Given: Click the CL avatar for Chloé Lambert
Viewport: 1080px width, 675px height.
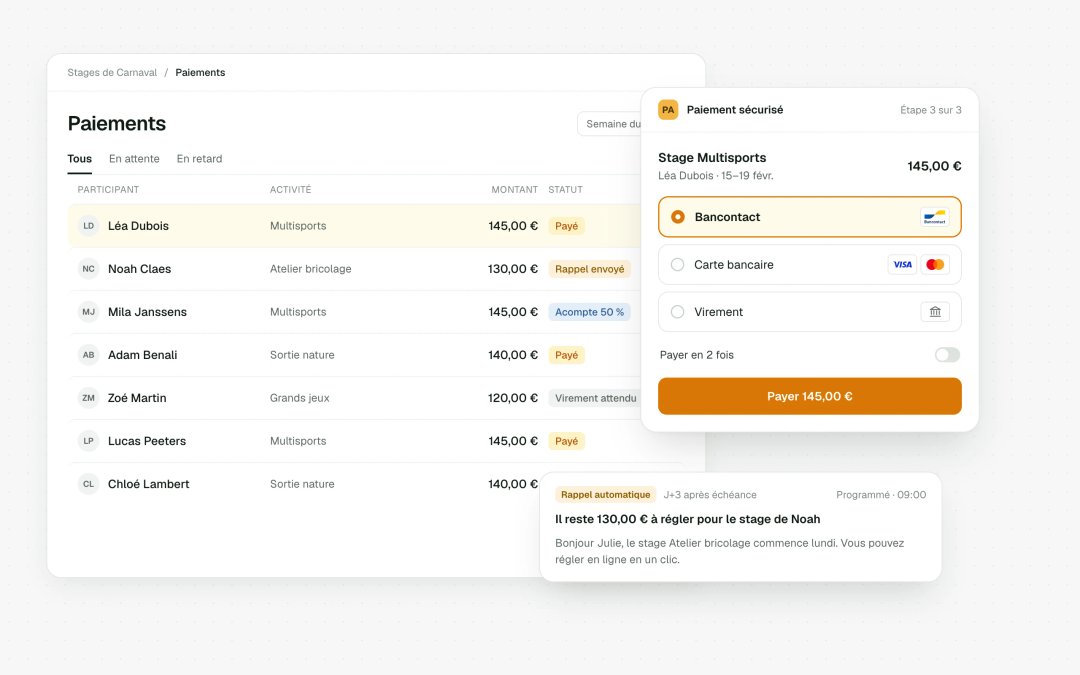Looking at the screenshot, I should (x=88, y=484).
